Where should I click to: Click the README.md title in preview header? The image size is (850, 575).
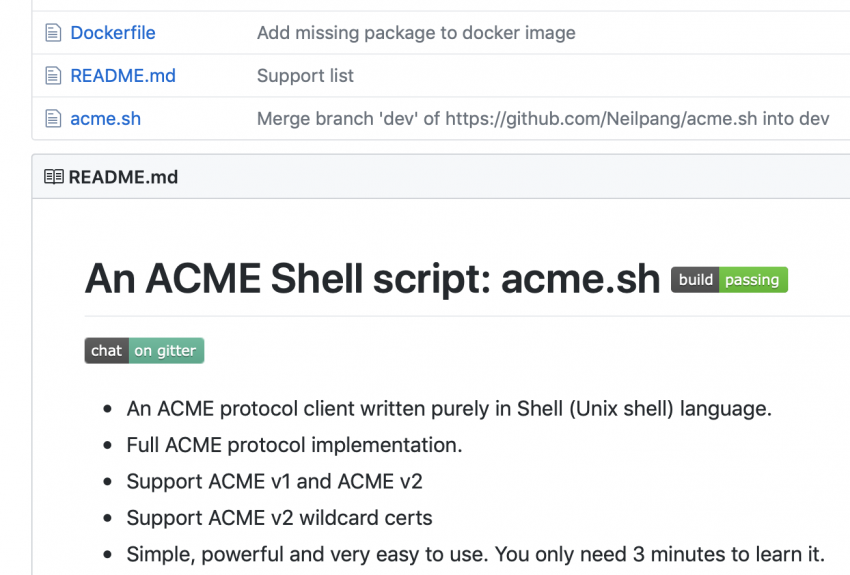pos(123,177)
